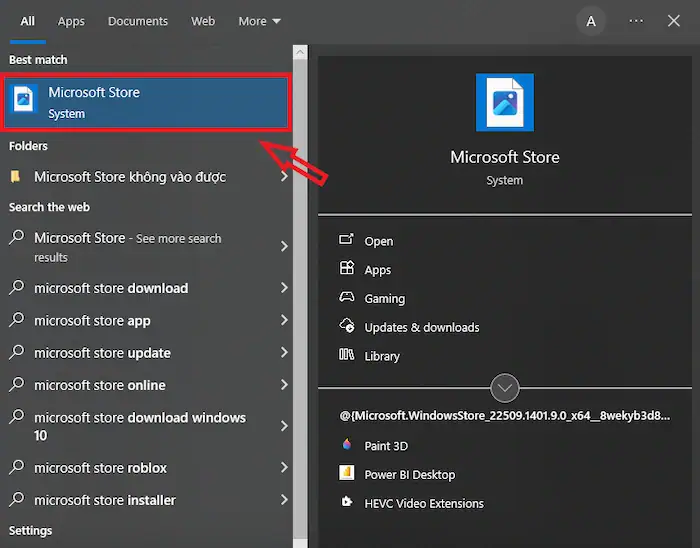Image resolution: width=700 pixels, height=548 pixels.
Task: Switch to the All tab
Action: [x=28, y=21]
